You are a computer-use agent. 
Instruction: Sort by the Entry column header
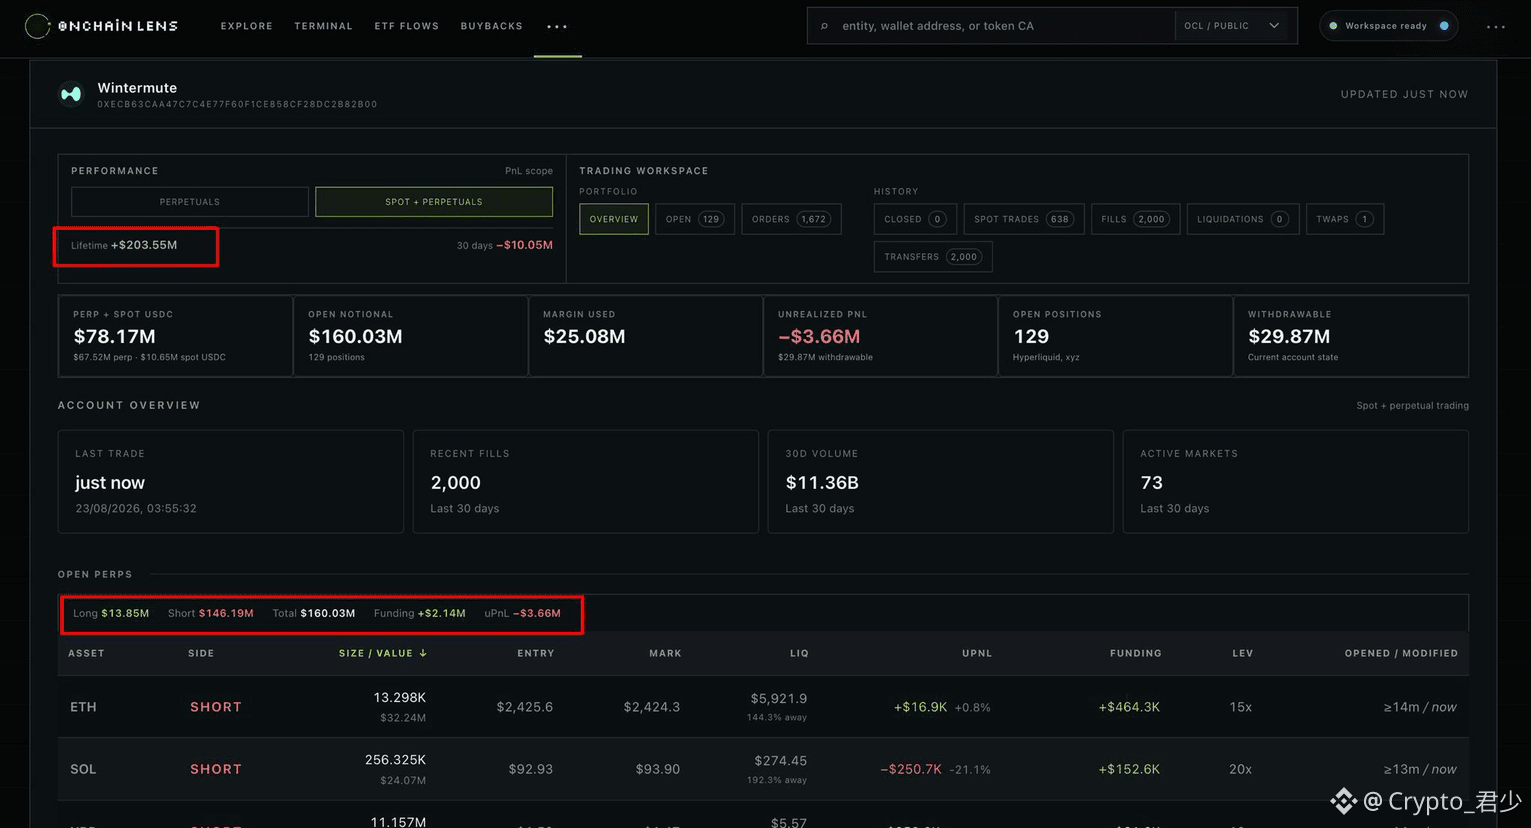coord(536,653)
